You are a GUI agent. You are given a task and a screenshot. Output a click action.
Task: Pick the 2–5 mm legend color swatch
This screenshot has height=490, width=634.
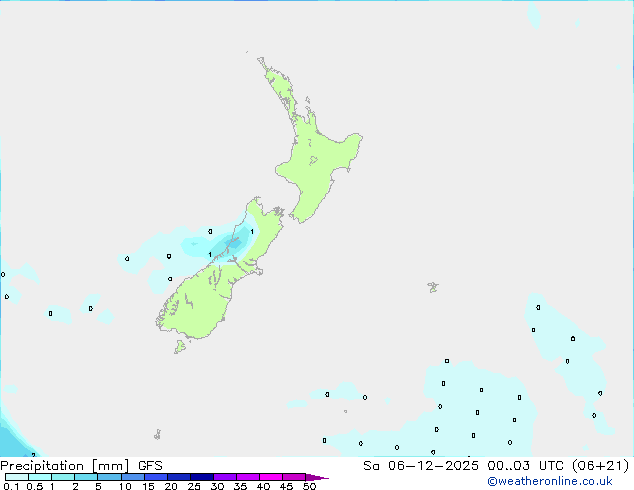click(86, 477)
